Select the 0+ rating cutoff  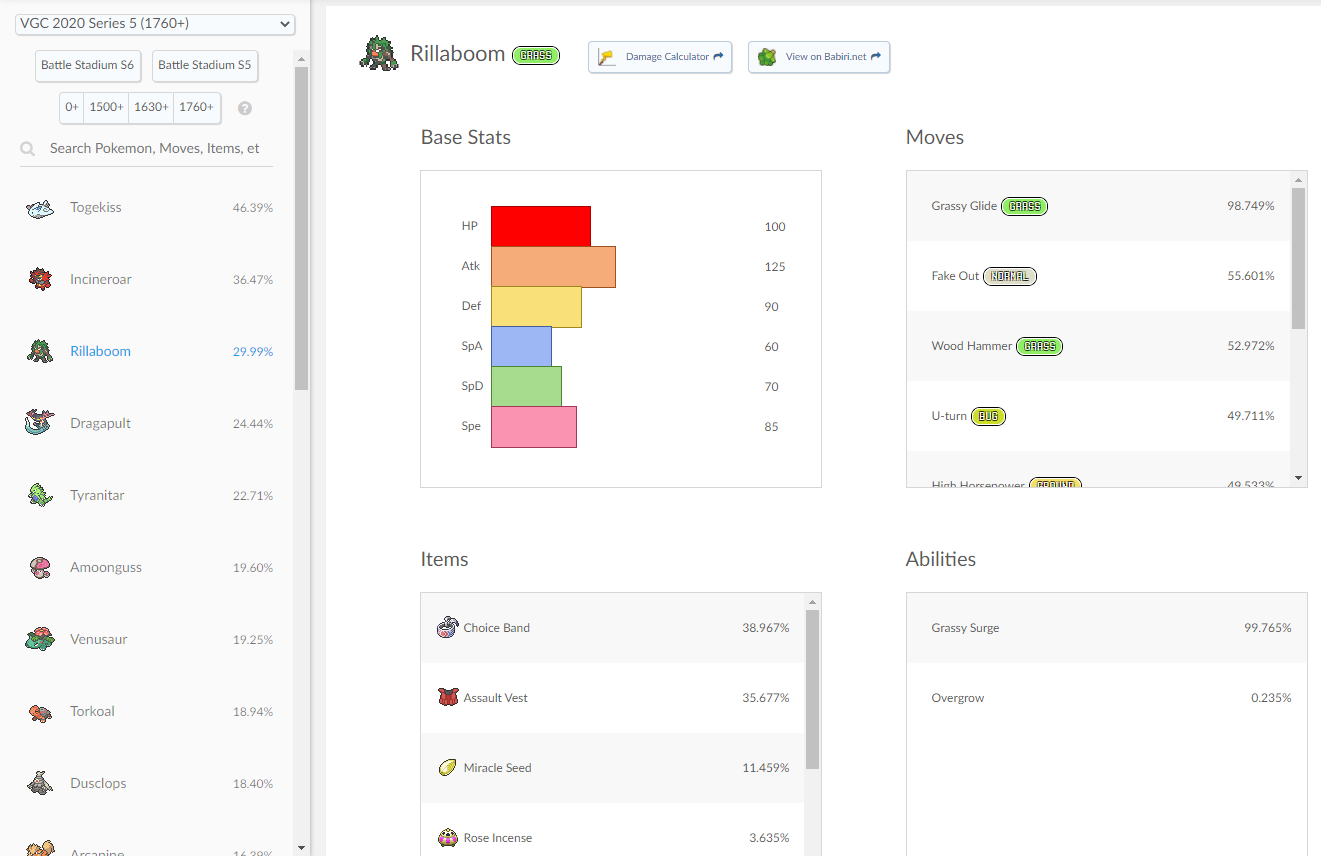[72, 107]
